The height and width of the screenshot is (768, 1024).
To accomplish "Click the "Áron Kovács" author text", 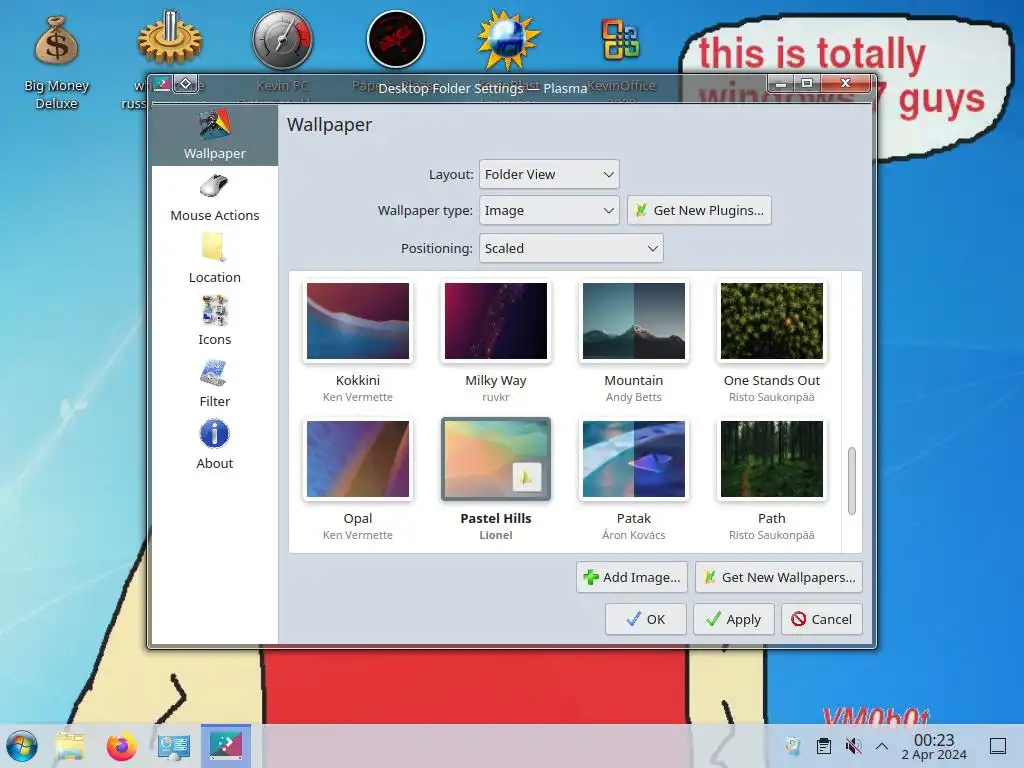I will pos(633,535).
